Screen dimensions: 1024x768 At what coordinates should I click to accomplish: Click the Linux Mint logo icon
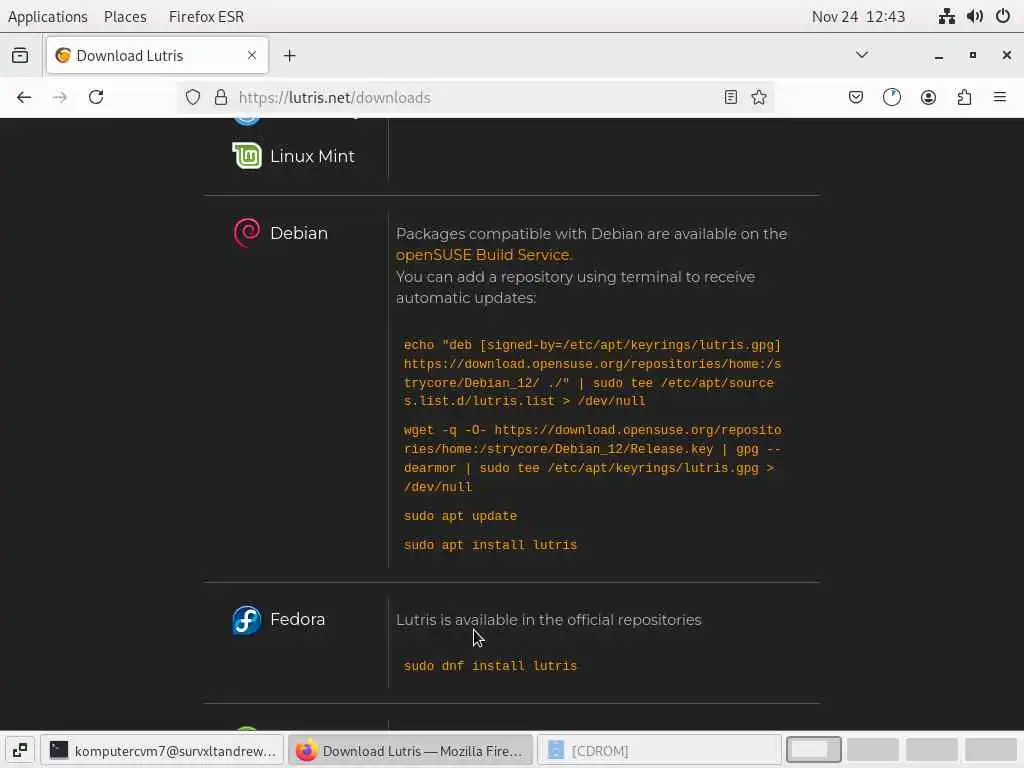247,155
